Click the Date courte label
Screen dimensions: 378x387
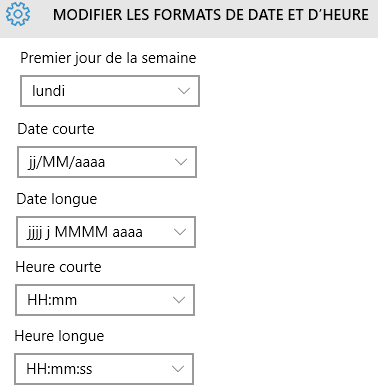56,129
